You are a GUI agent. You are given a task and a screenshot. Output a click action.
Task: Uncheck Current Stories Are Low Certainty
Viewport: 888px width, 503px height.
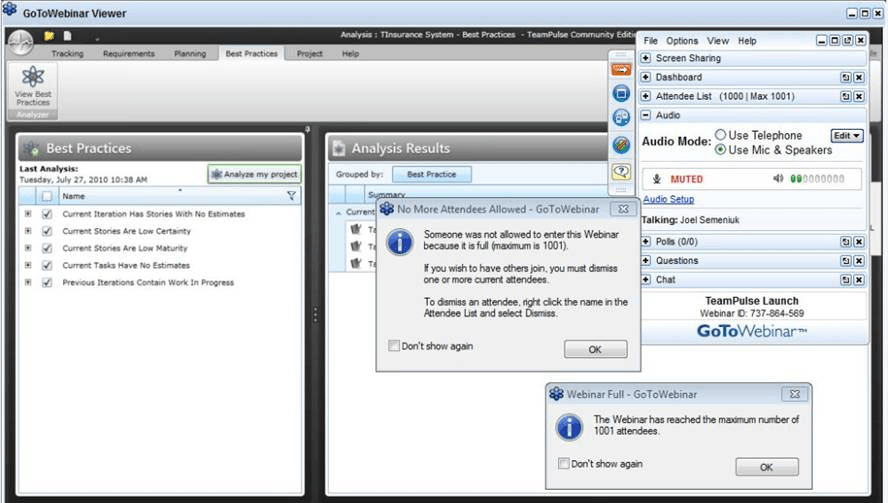click(47, 231)
